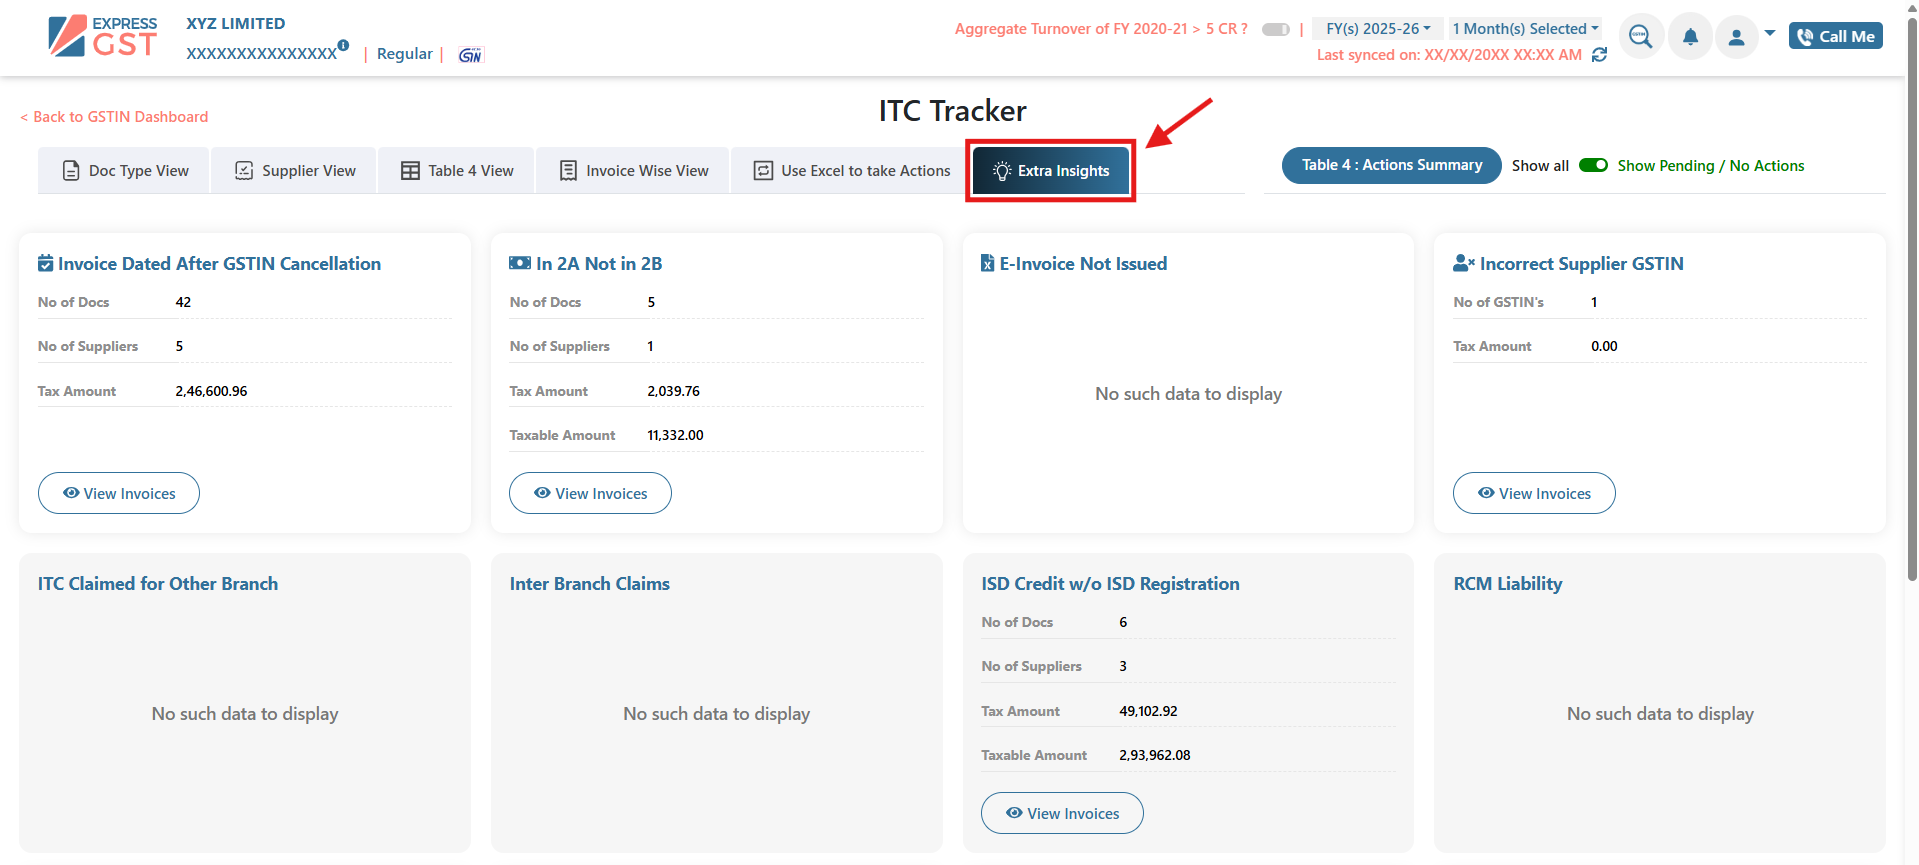Click the user profile avatar icon
Image resolution: width=1919 pixels, height=865 pixels.
click(1736, 37)
